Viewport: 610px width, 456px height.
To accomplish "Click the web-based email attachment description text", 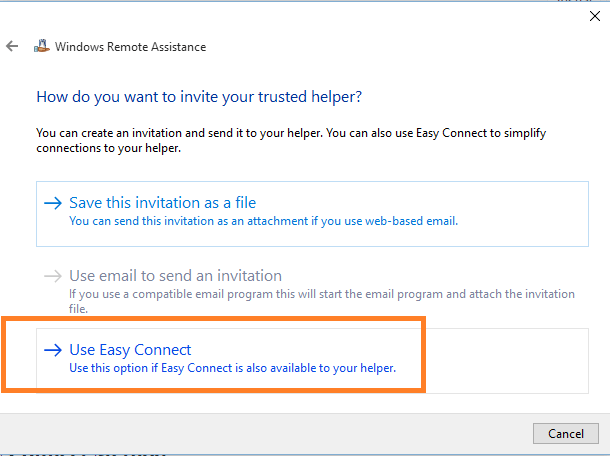I will coord(263,221).
